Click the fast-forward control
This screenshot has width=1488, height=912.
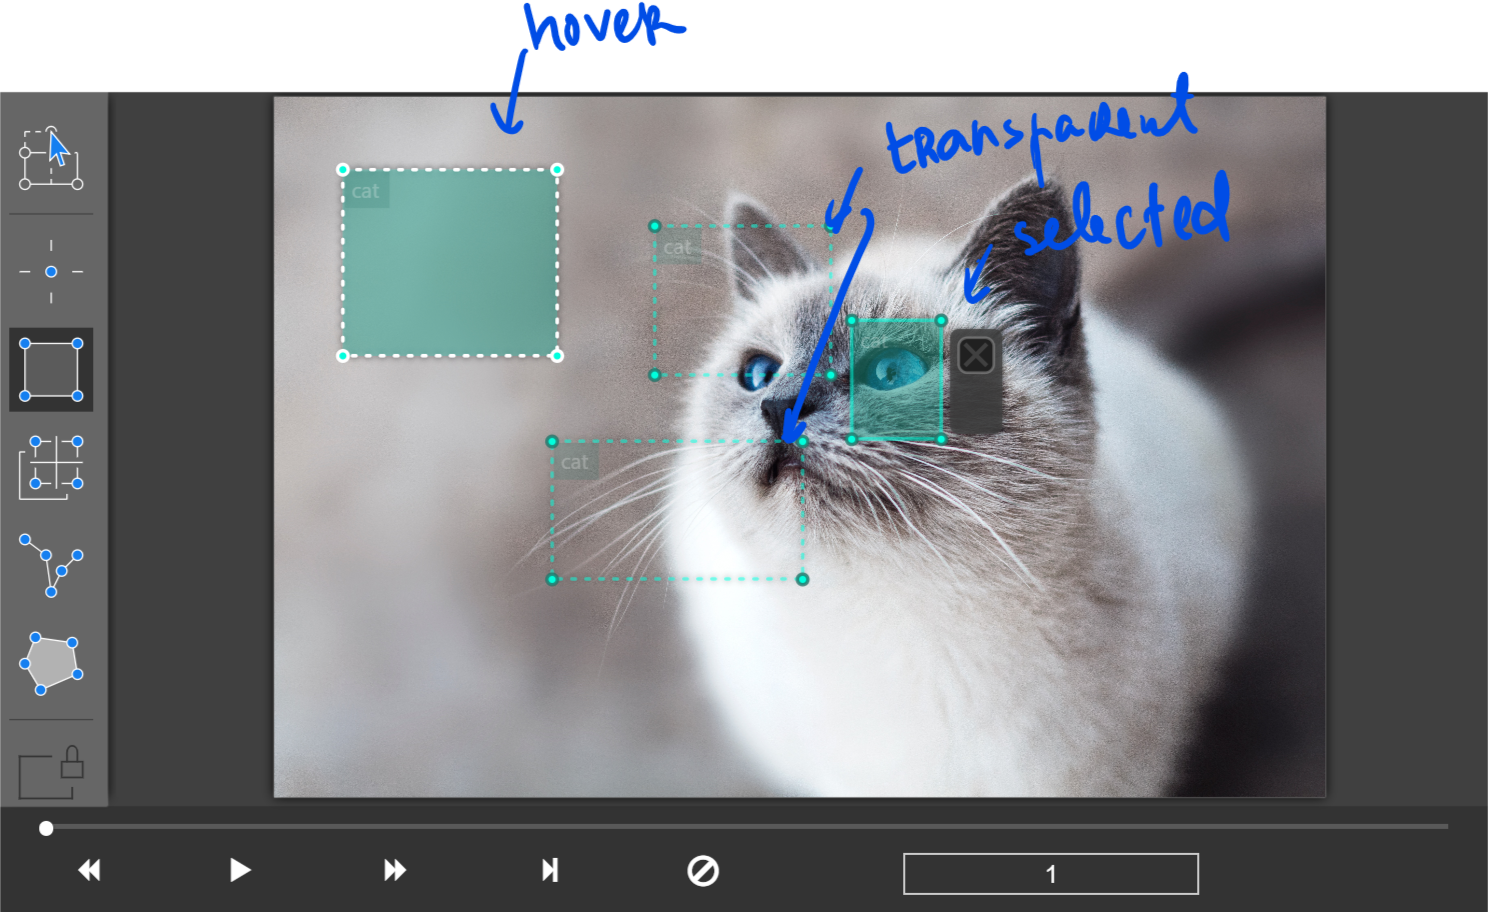(394, 871)
